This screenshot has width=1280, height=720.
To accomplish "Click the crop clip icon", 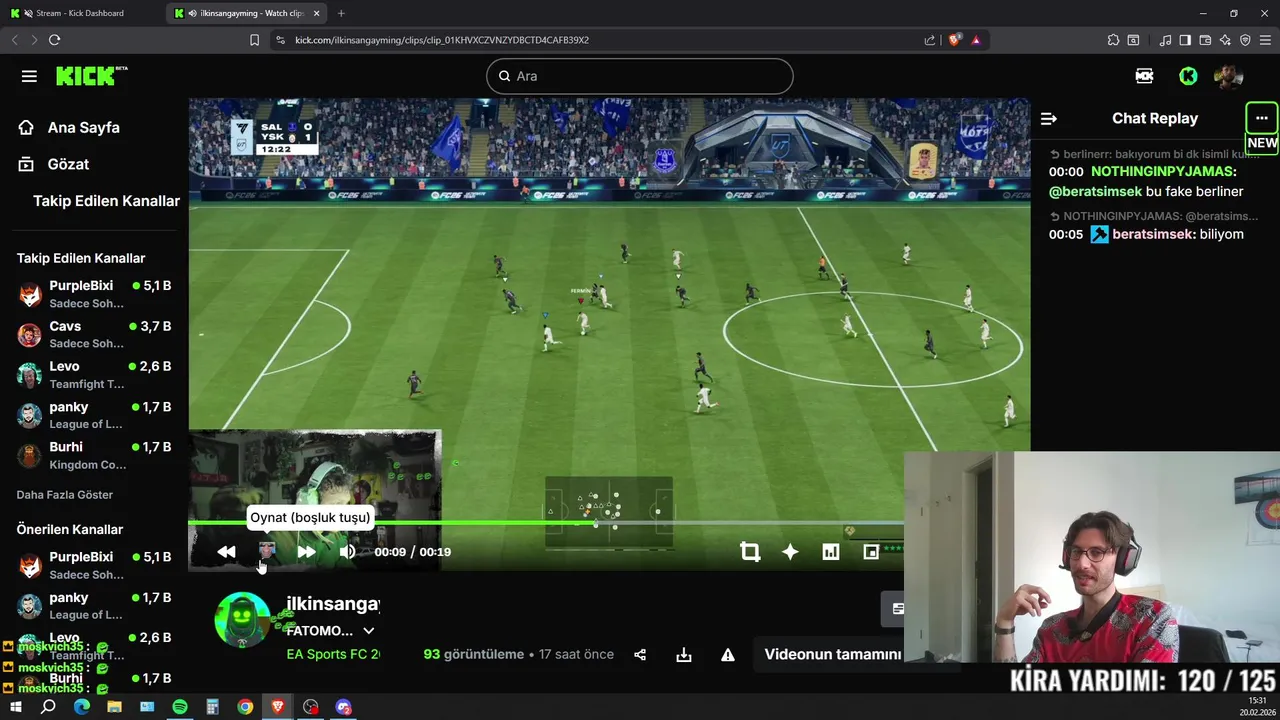I will point(750,552).
